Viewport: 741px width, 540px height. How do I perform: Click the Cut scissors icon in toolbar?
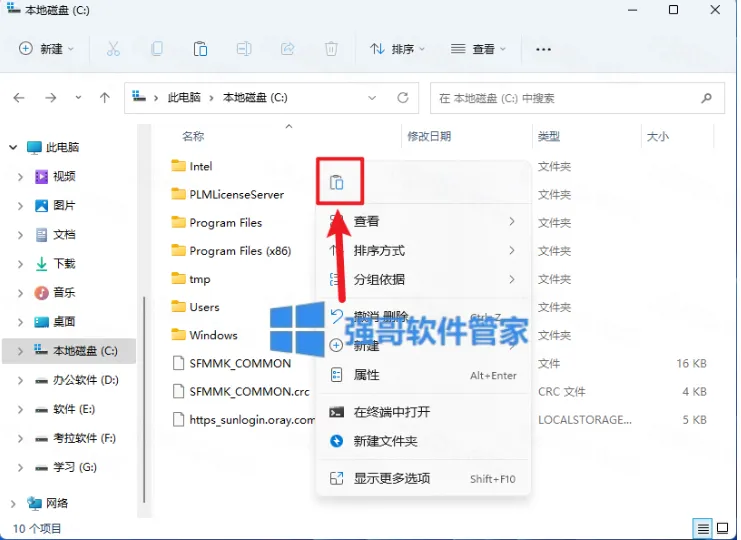click(113, 49)
